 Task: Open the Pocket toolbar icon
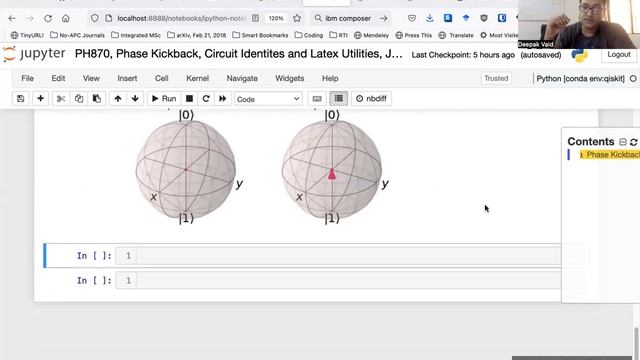point(412,18)
